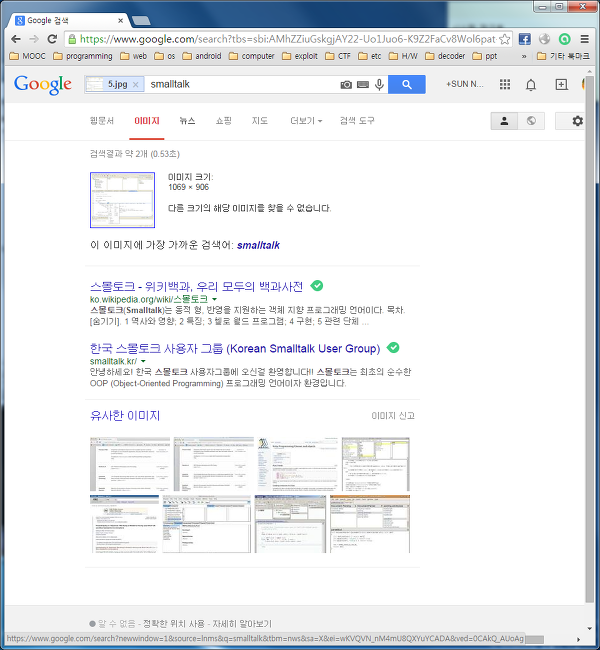The width and height of the screenshot is (600, 650).
Task: Open the decoder bookmark folder
Action: (445, 56)
